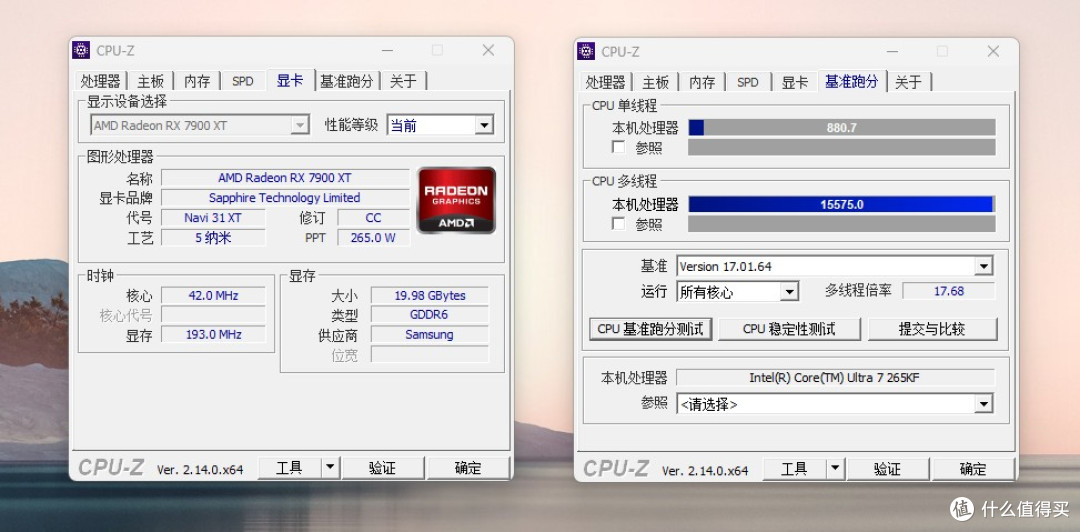Click 验证 button in right window

pos(888,469)
